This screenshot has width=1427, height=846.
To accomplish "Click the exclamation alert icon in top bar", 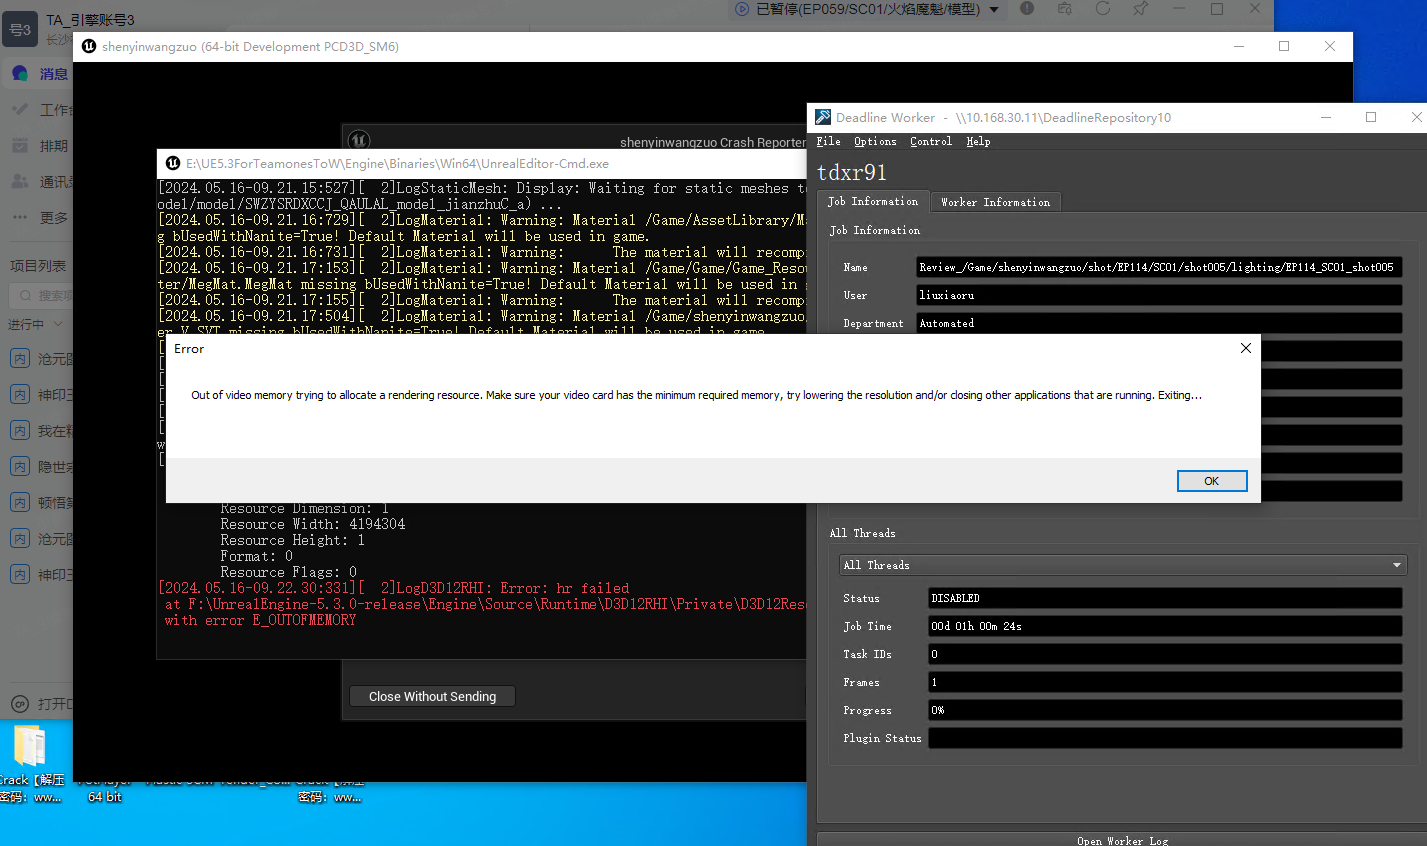I will point(1027,9).
